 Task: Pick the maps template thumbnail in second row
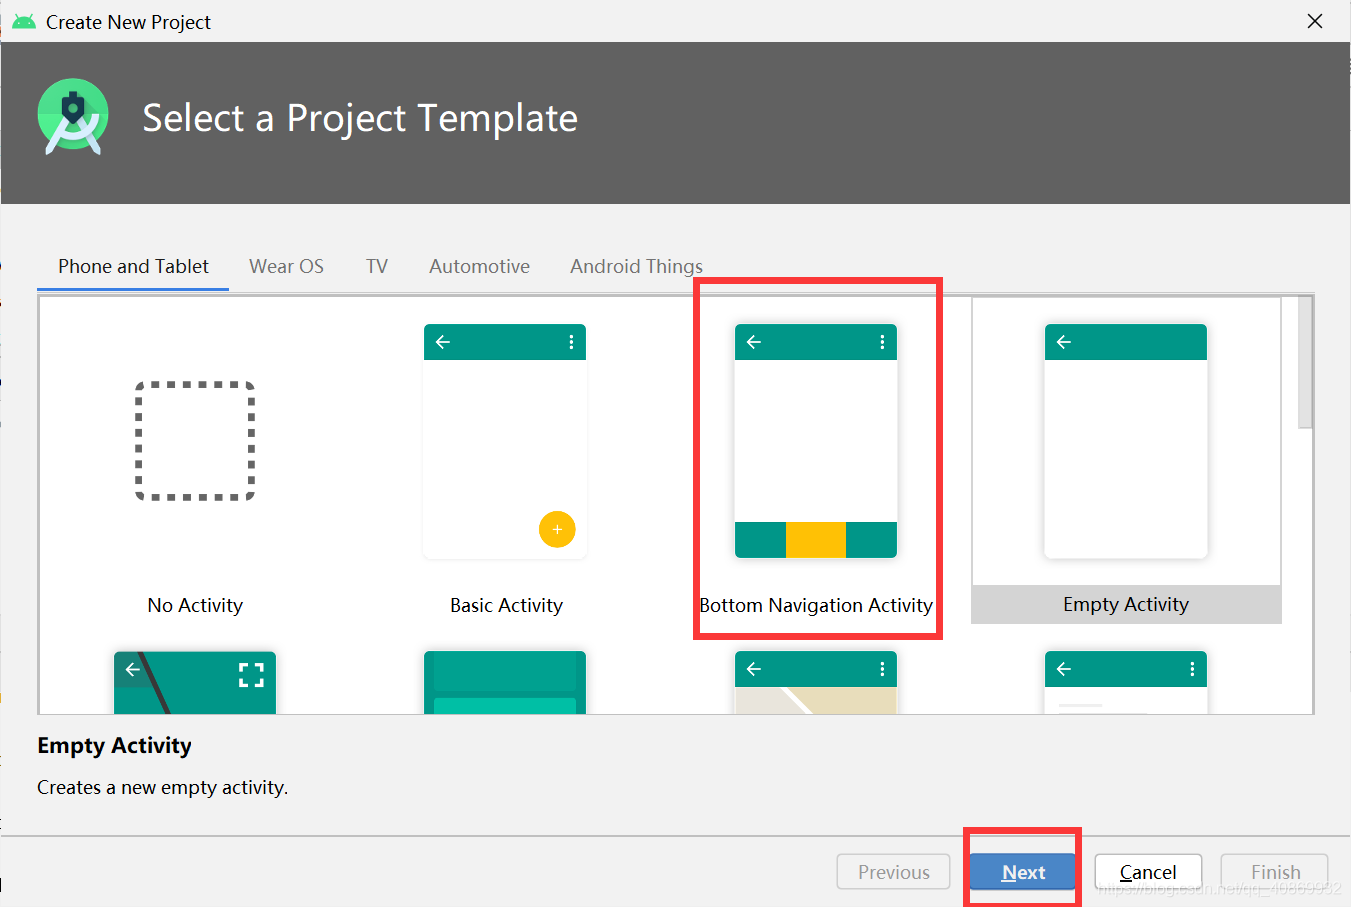[x=816, y=682]
